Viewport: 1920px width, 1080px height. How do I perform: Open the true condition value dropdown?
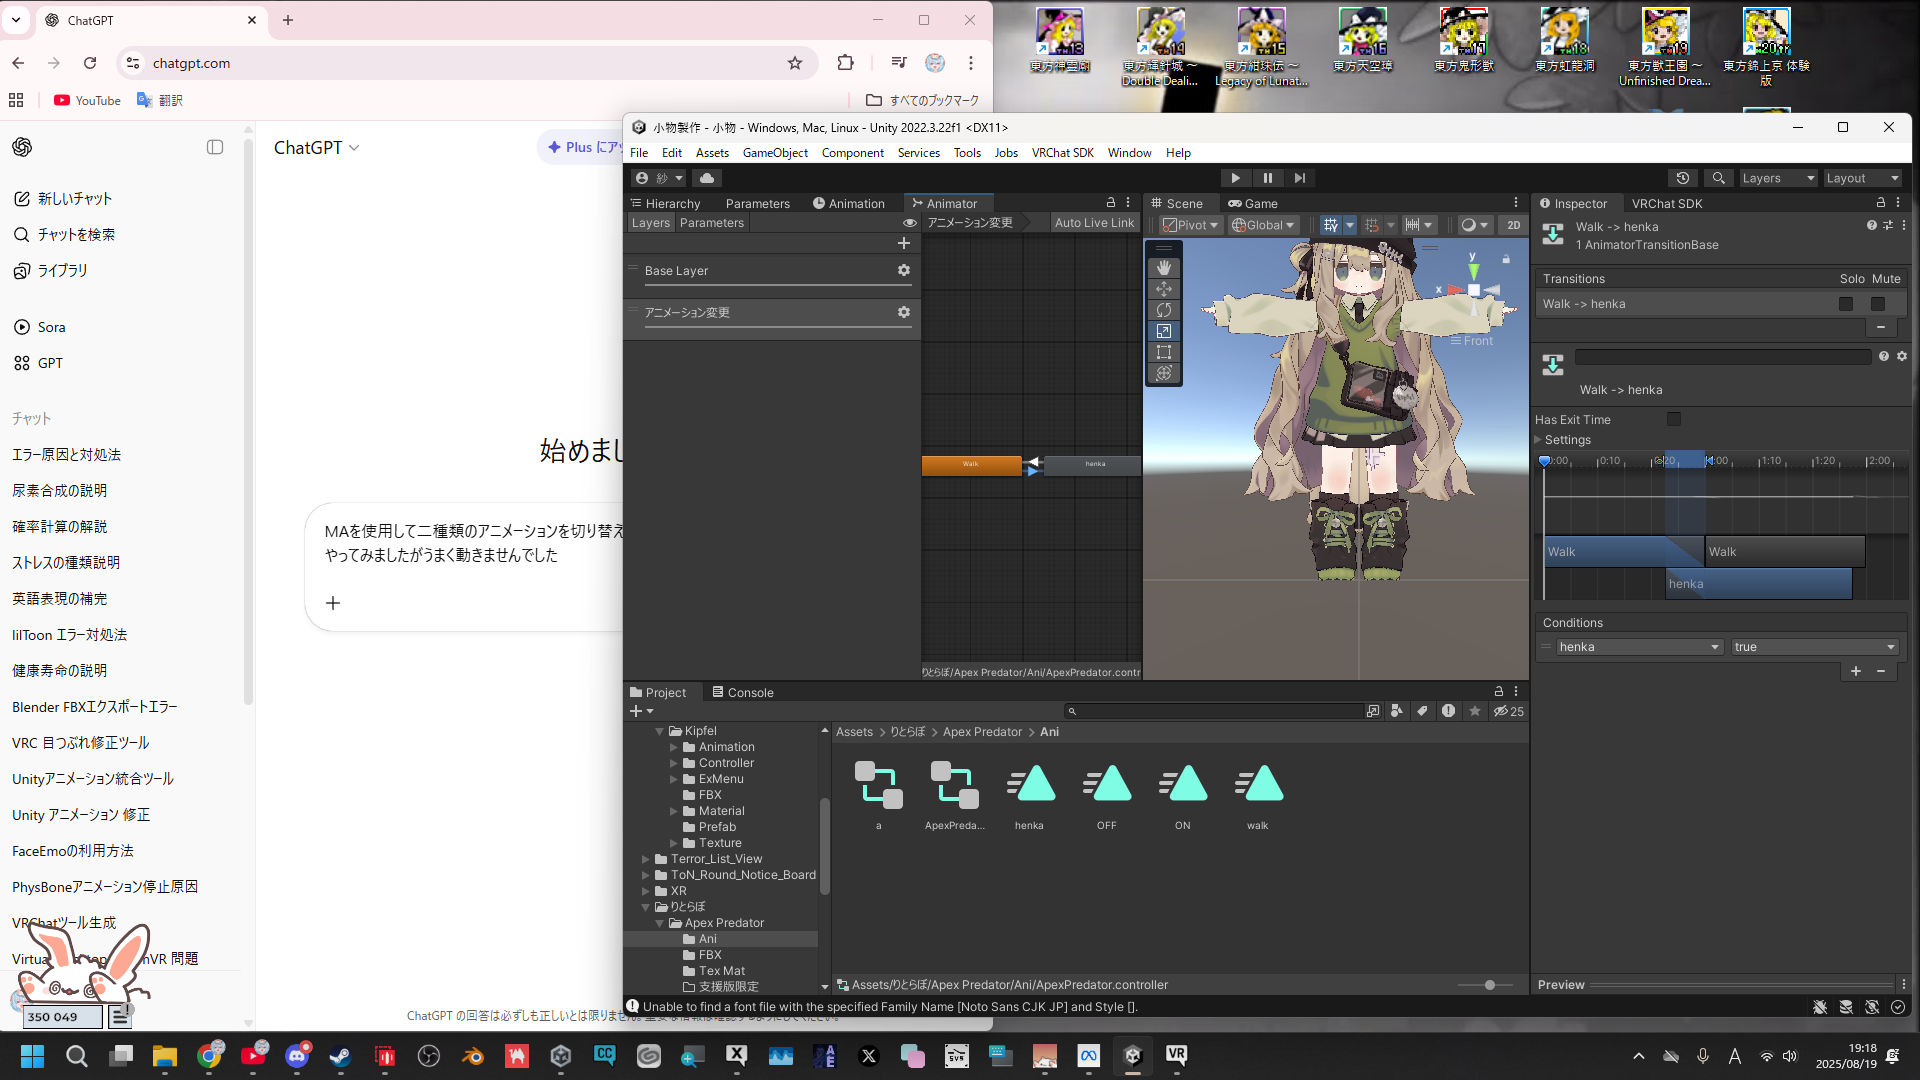(1814, 647)
